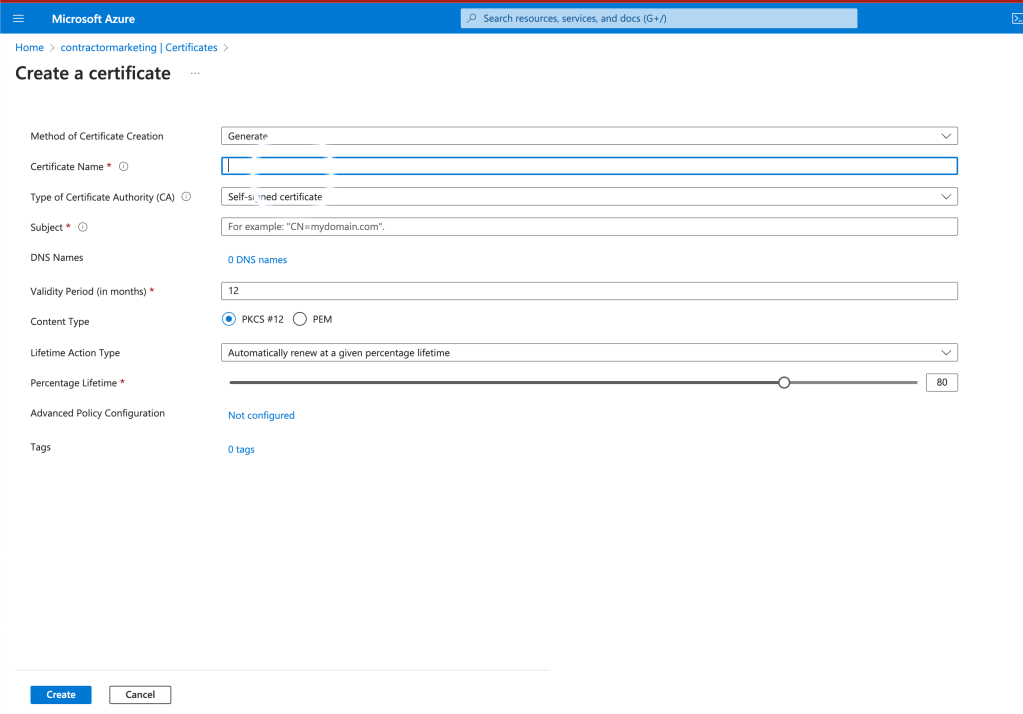
Task: Click the Create button
Action: (61, 694)
